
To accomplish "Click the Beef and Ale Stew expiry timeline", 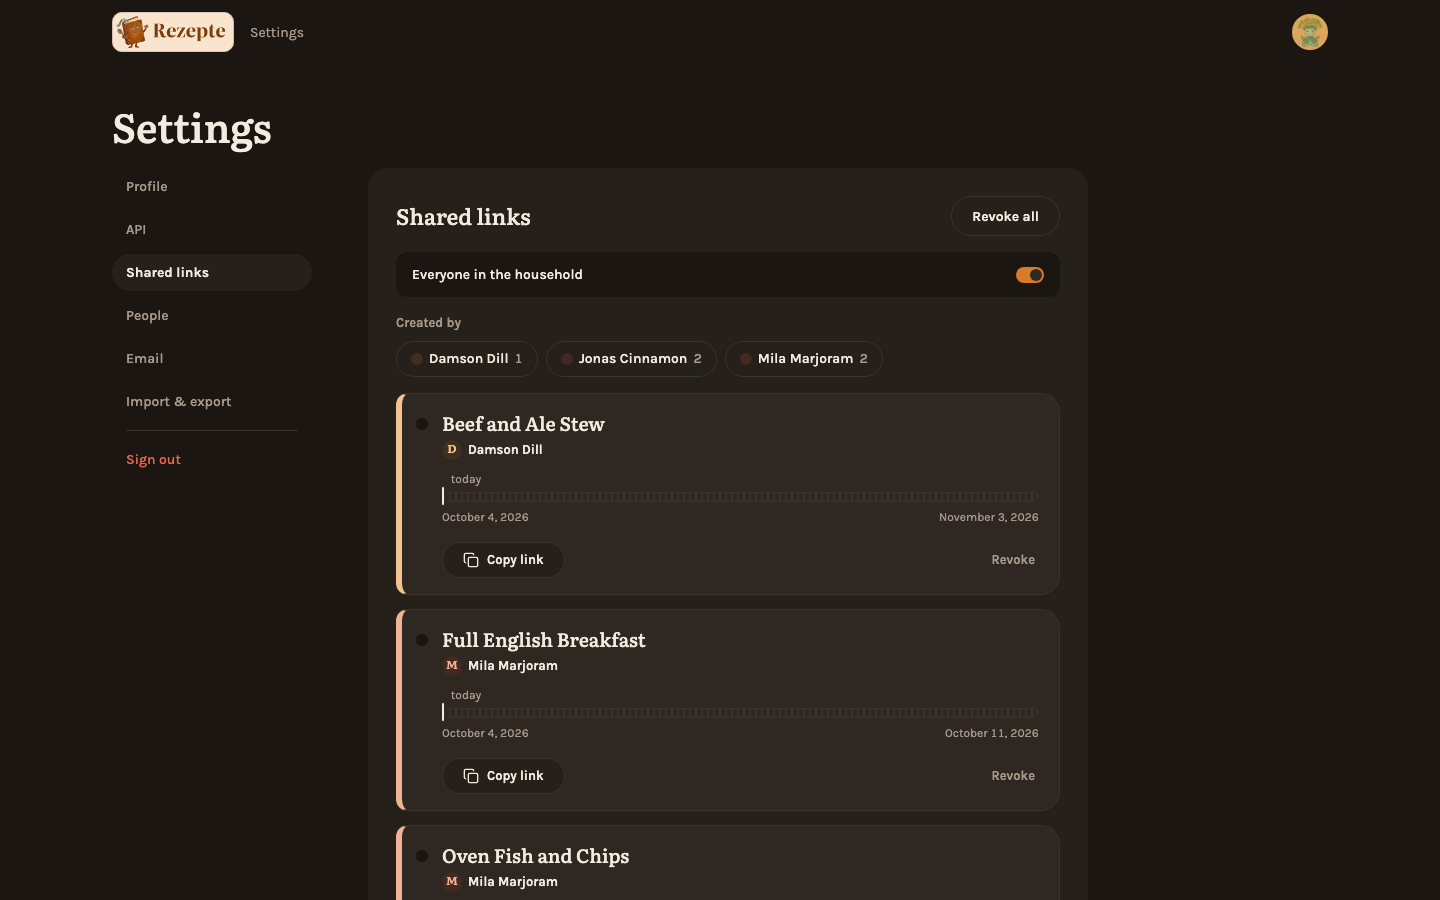I will (x=740, y=497).
